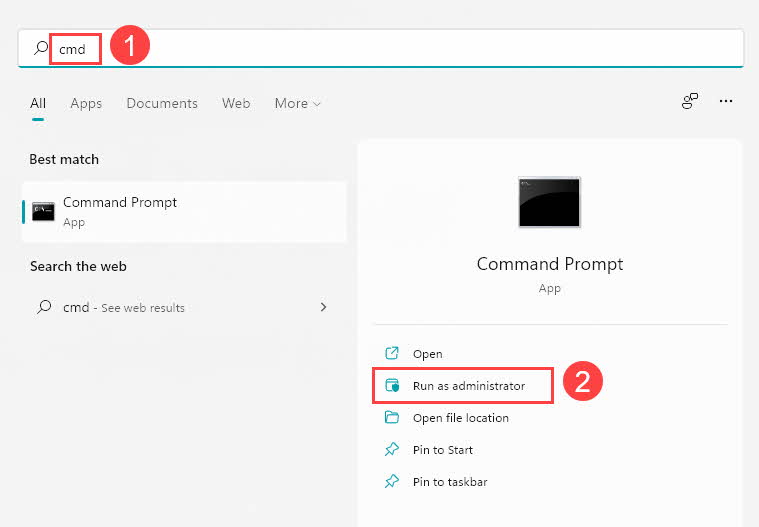Select the All filter tab
The width and height of the screenshot is (759, 527).
coord(38,103)
